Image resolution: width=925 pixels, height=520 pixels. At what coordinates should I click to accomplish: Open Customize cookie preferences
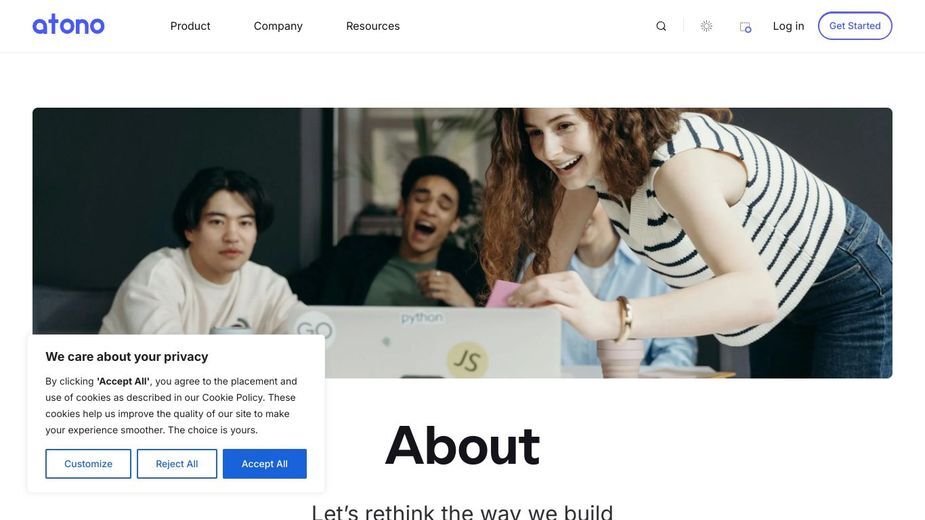coord(88,464)
